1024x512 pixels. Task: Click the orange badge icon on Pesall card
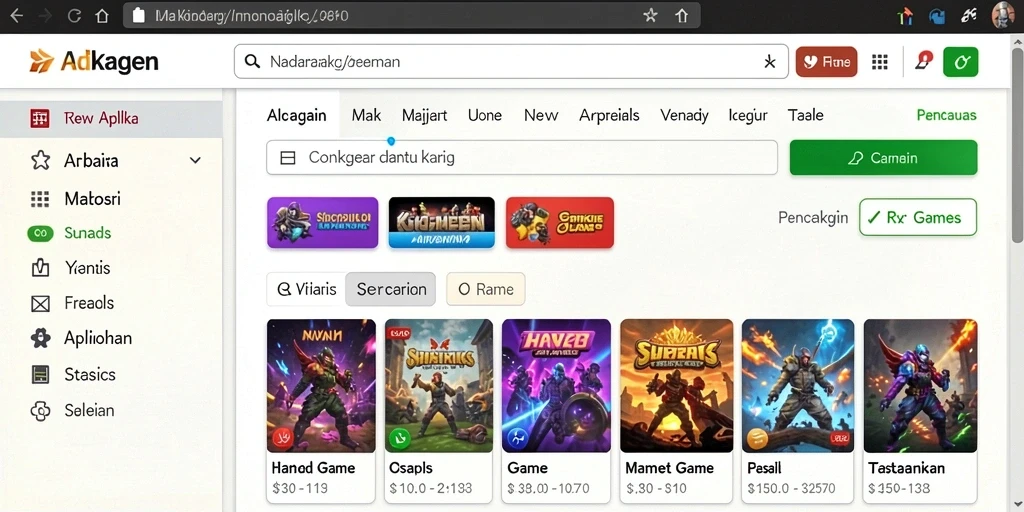pos(758,438)
